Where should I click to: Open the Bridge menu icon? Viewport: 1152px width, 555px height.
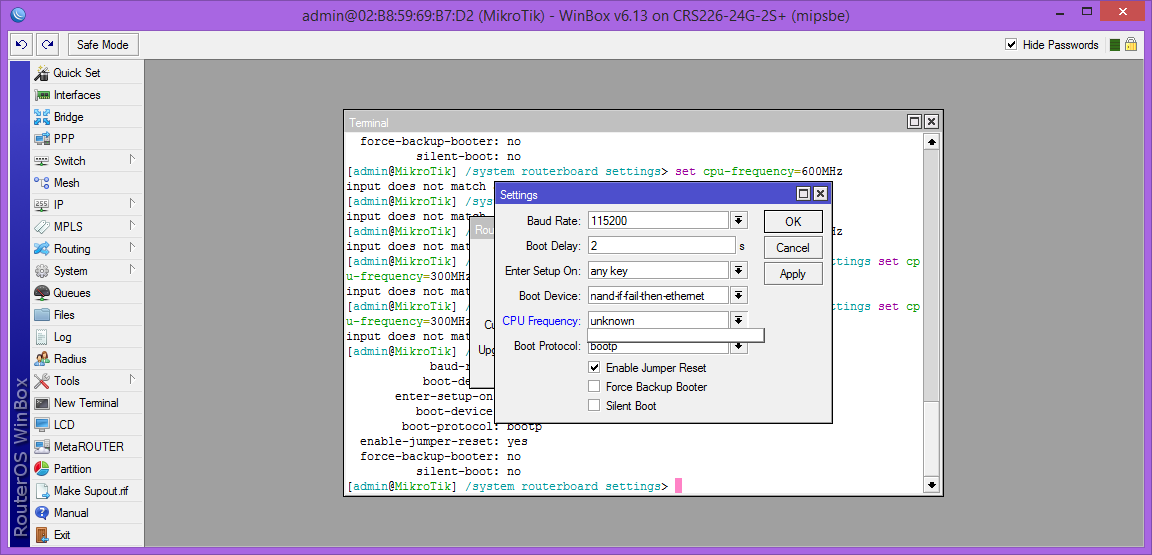point(42,117)
